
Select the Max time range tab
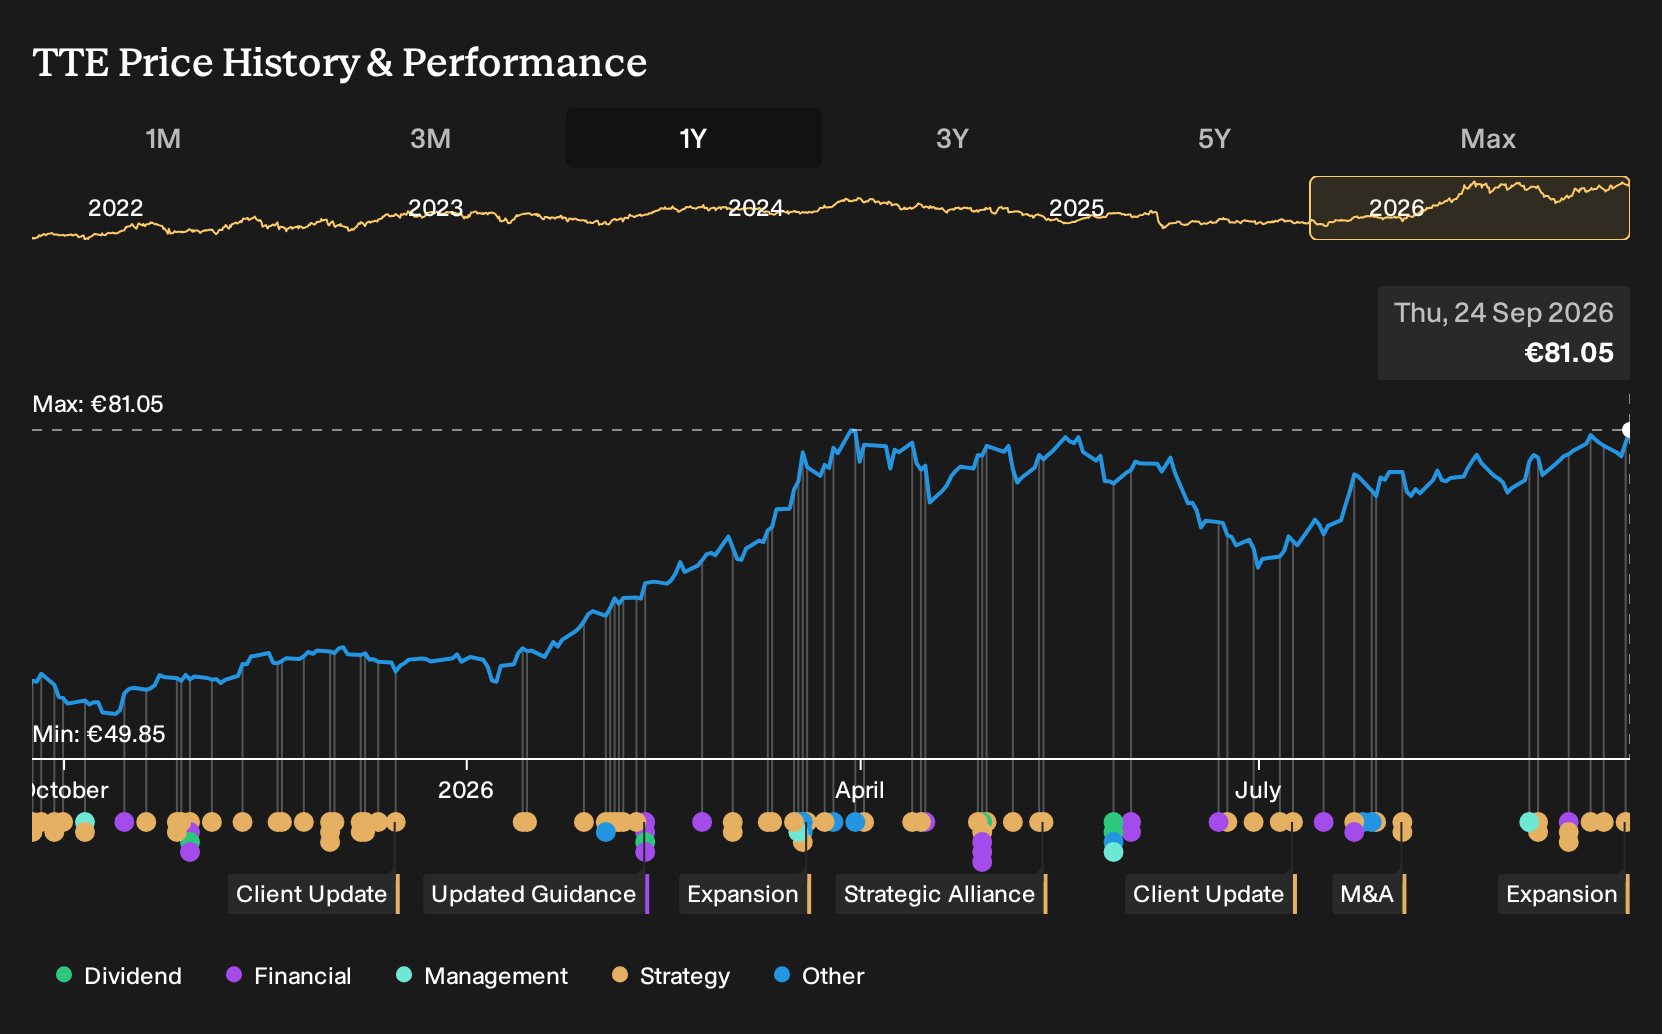tap(1488, 138)
